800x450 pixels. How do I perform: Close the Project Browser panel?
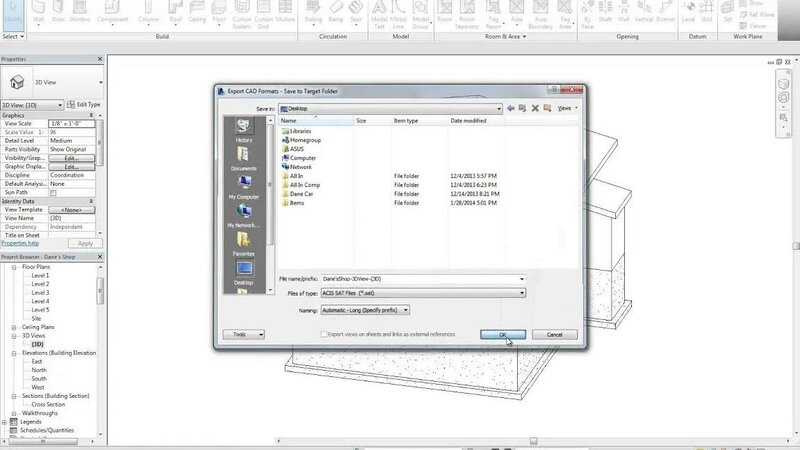coord(100,257)
